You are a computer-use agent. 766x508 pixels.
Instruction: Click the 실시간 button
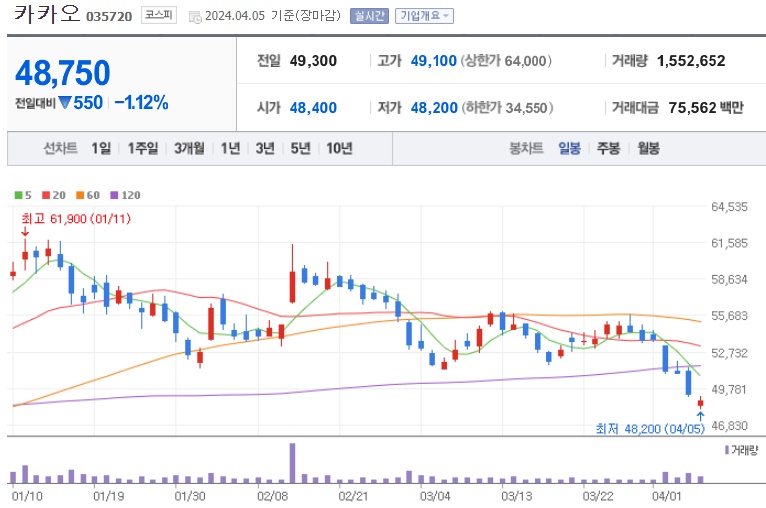click(369, 16)
